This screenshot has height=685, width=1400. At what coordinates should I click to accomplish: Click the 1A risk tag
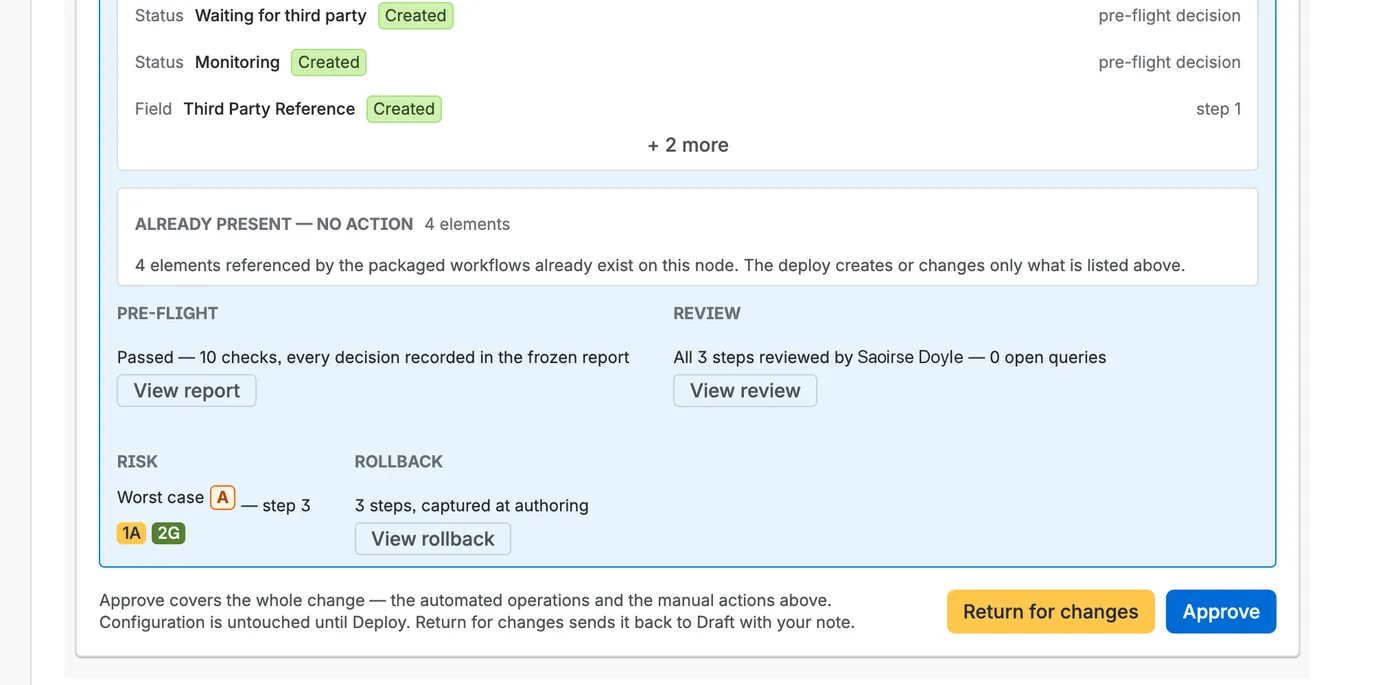click(x=131, y=533)
